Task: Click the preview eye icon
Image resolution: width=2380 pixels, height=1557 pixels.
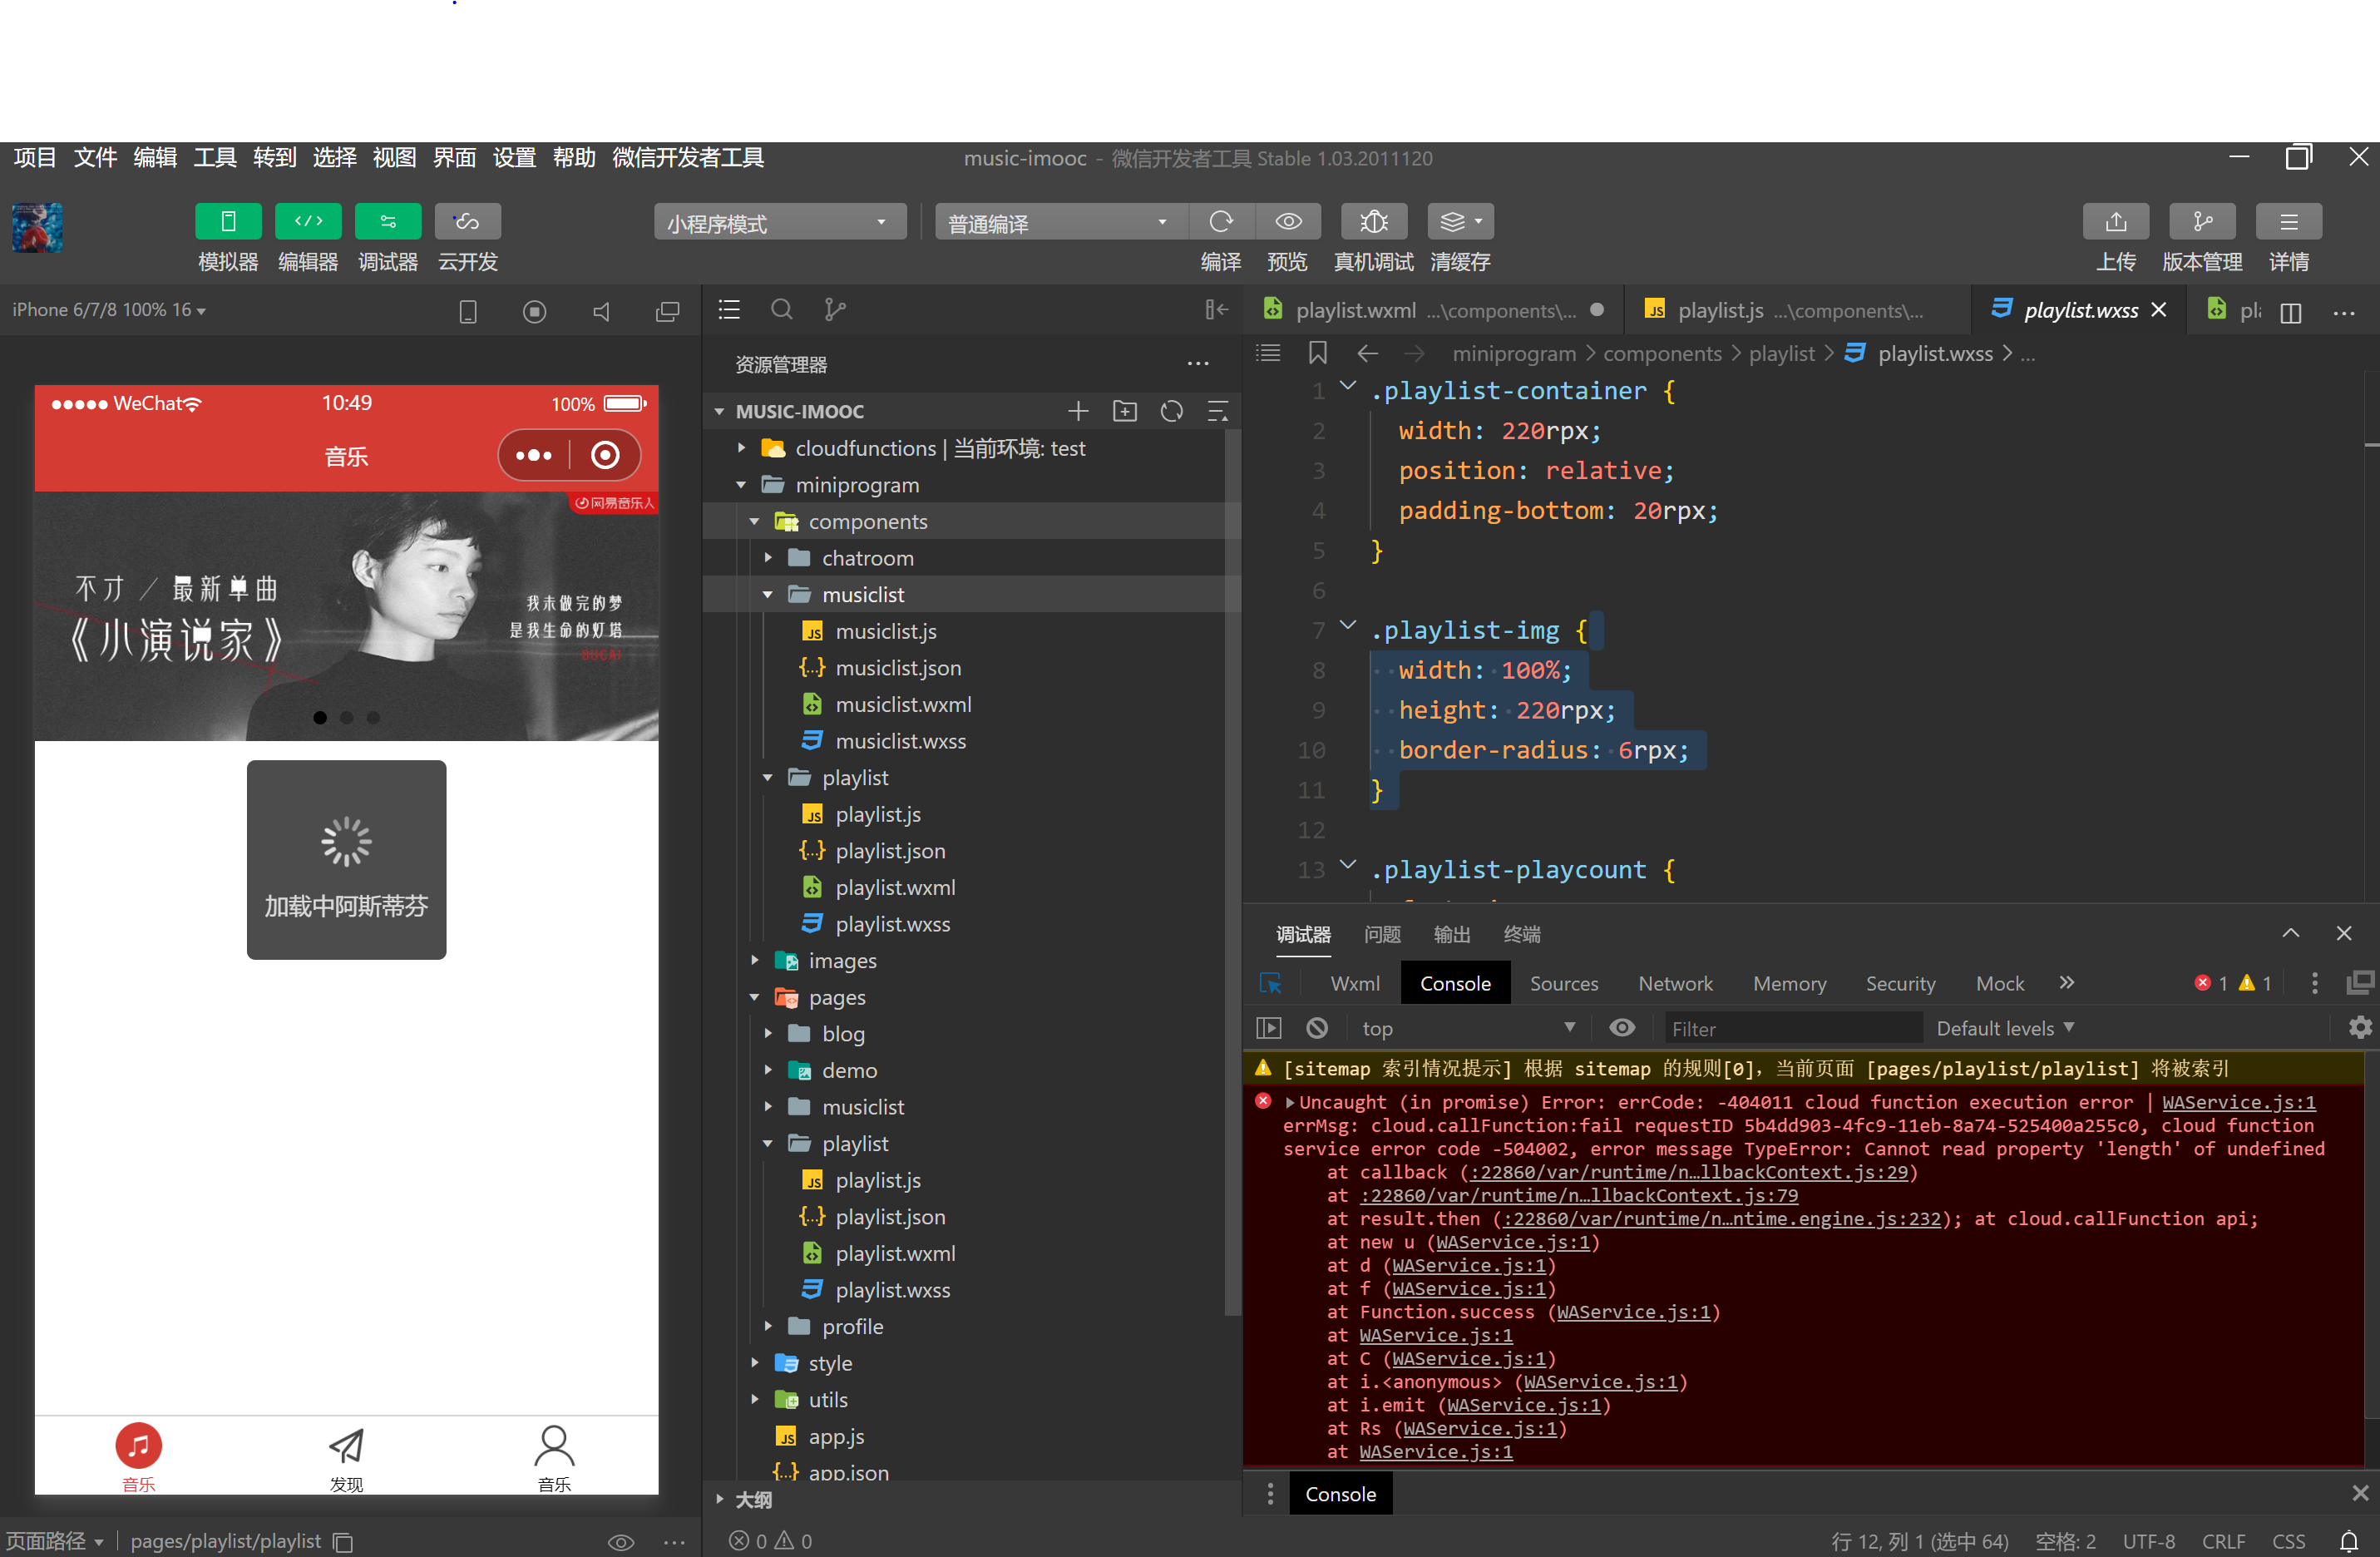Action: [1288, 221]
